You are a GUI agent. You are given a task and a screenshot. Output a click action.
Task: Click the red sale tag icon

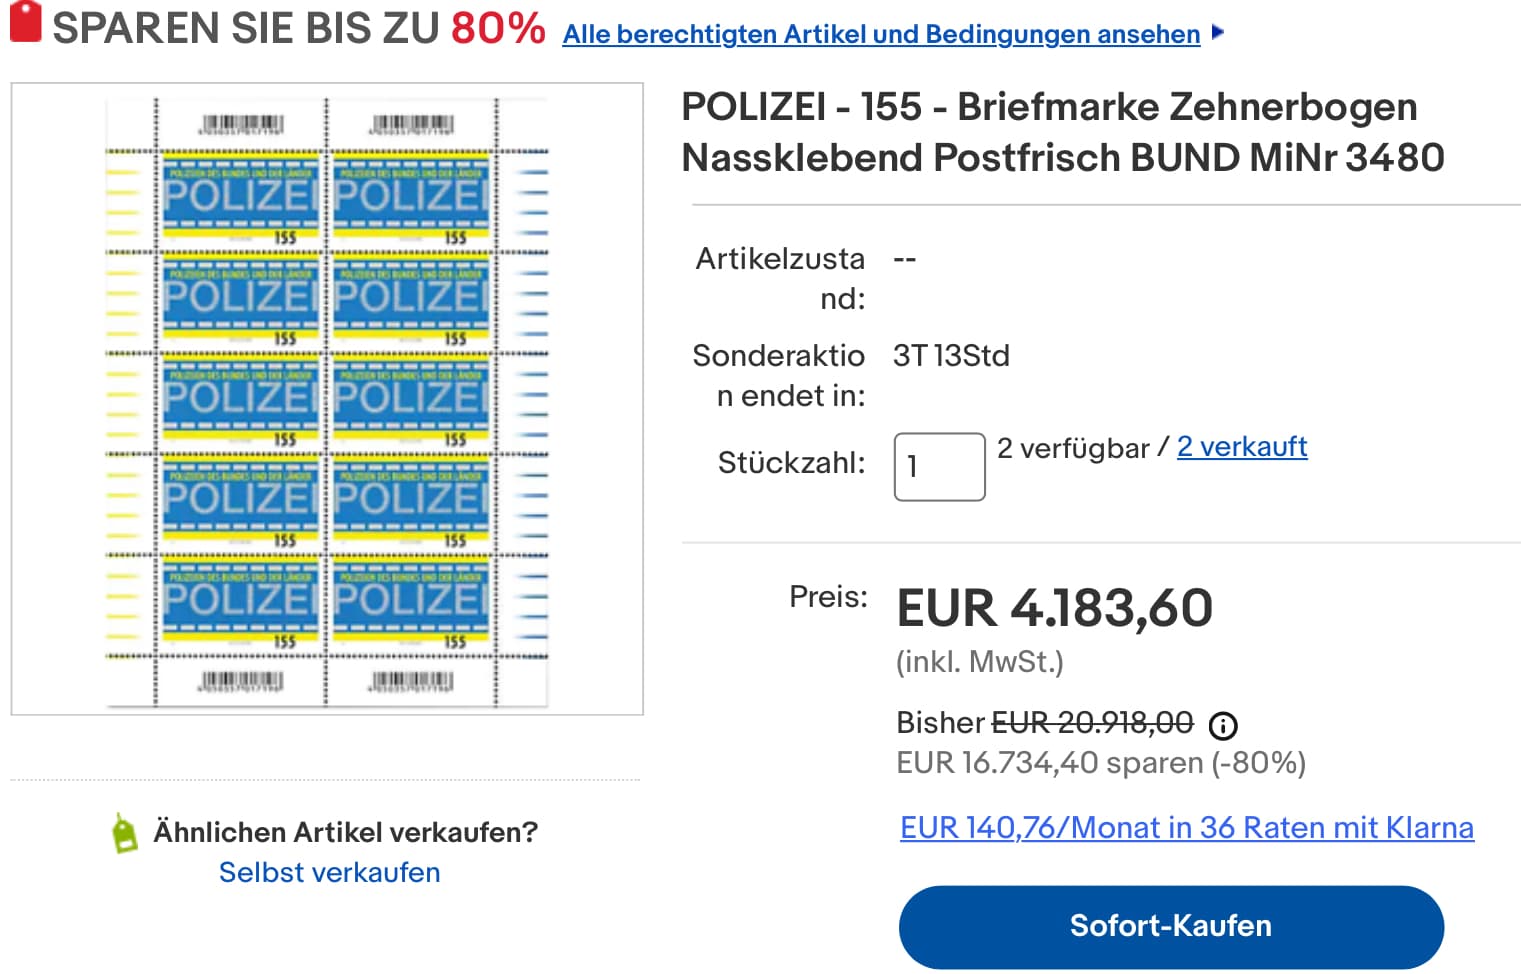pos(26,22)
